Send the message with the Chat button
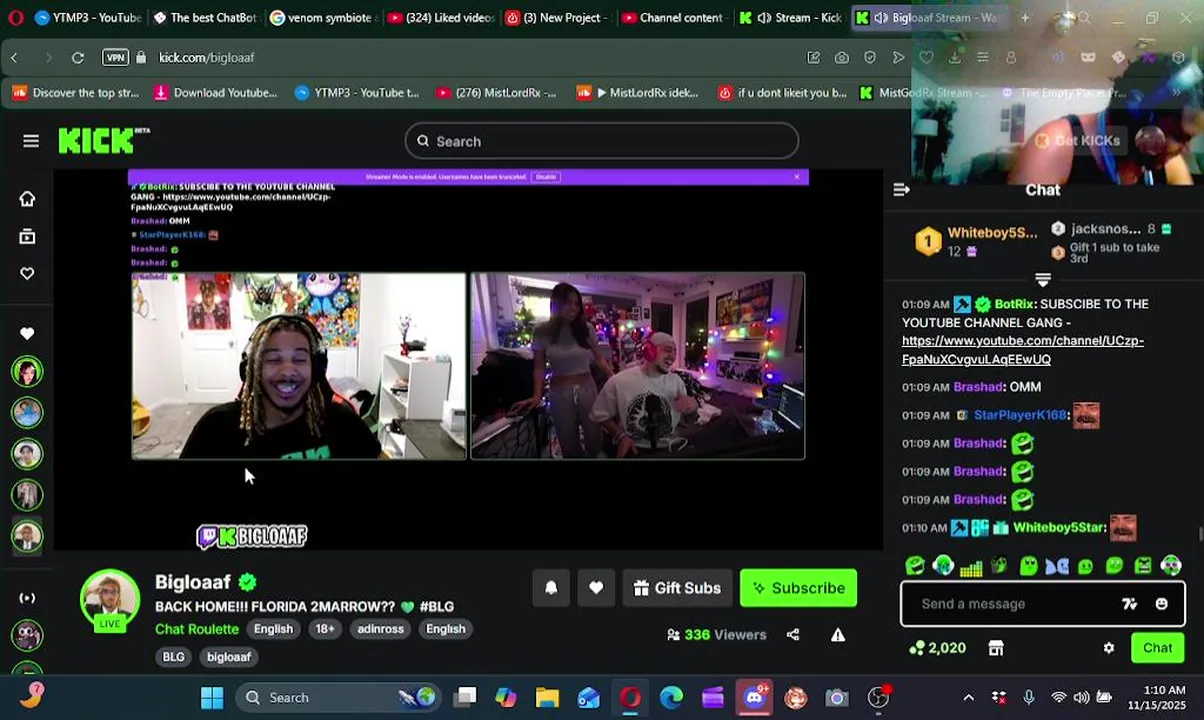 pos(1157,648)
